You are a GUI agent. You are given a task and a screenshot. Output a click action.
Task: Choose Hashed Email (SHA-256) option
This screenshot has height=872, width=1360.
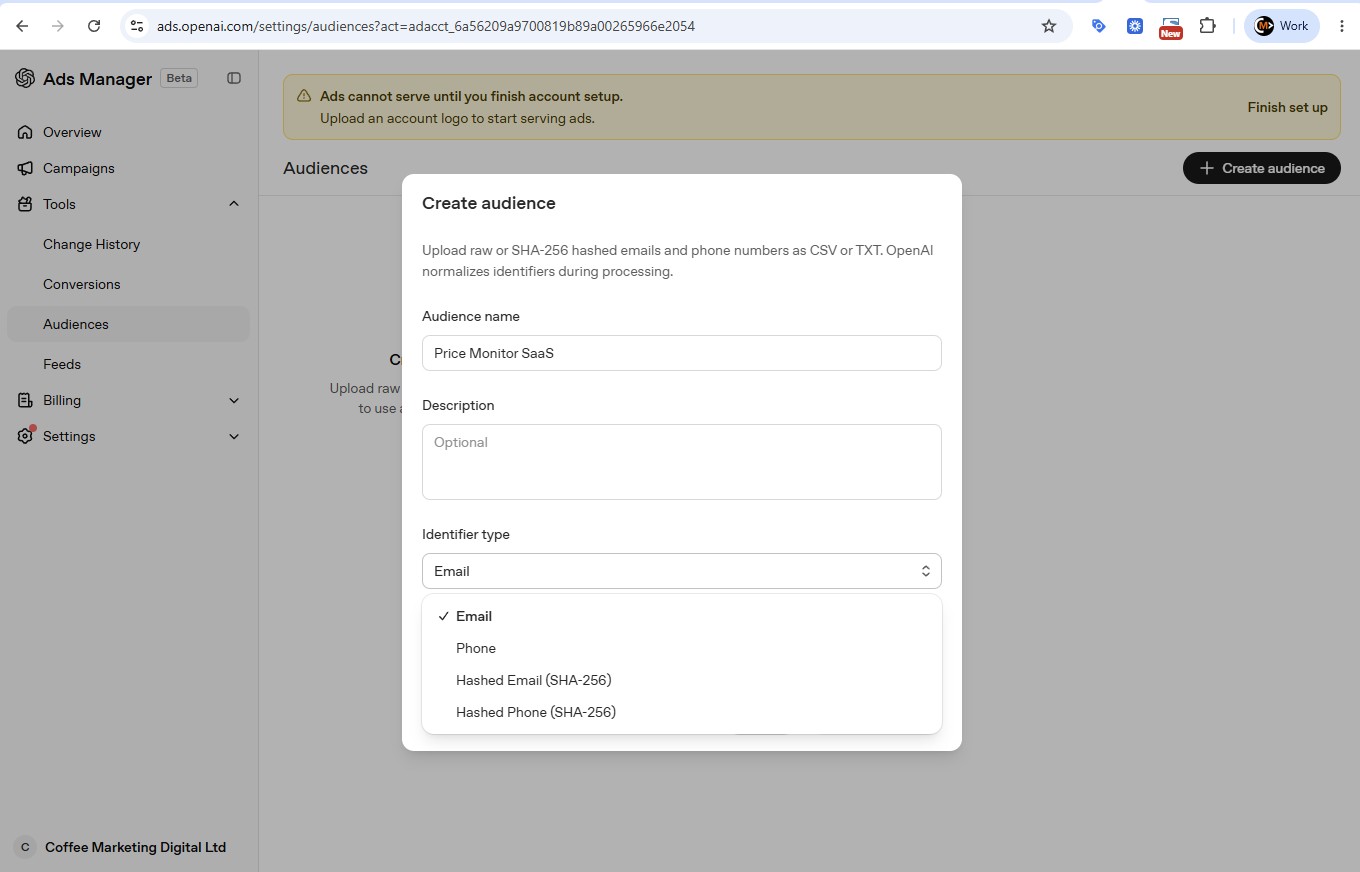coord(681,680)
